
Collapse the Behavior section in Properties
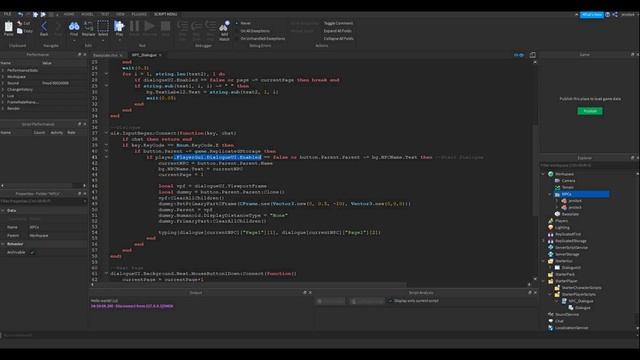click(3, 244)
